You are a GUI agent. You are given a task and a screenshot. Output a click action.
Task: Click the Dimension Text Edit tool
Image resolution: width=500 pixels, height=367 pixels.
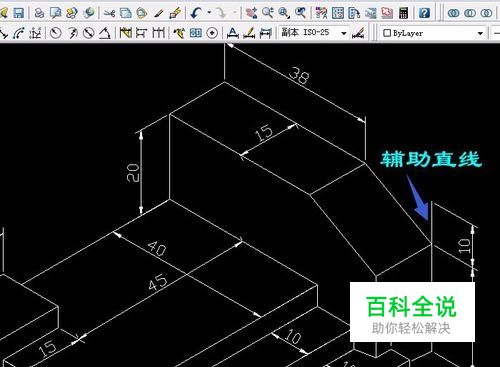[x=249, y=33]
